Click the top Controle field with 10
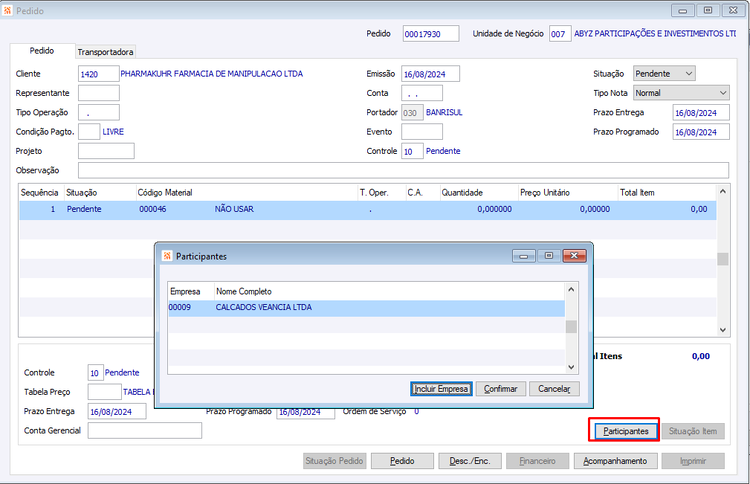Viewport: 750px width, 484px height. click(412, 151)
